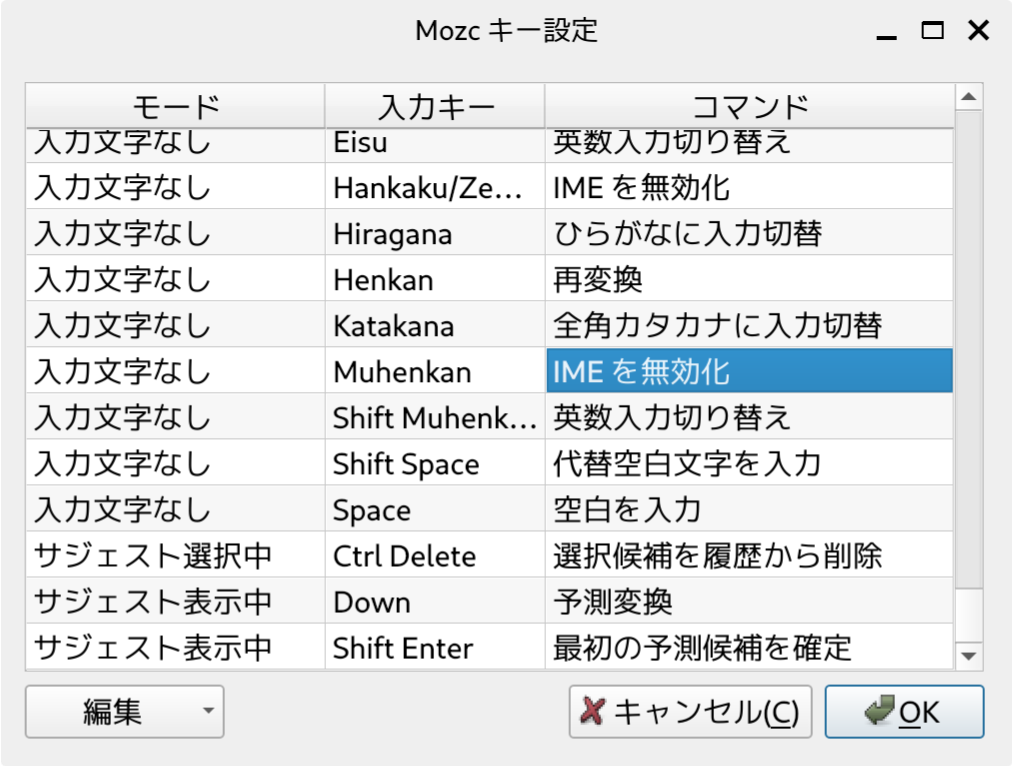Maximize the Mozc キー設定 window

pyautogui.click(x=932, y=31)
